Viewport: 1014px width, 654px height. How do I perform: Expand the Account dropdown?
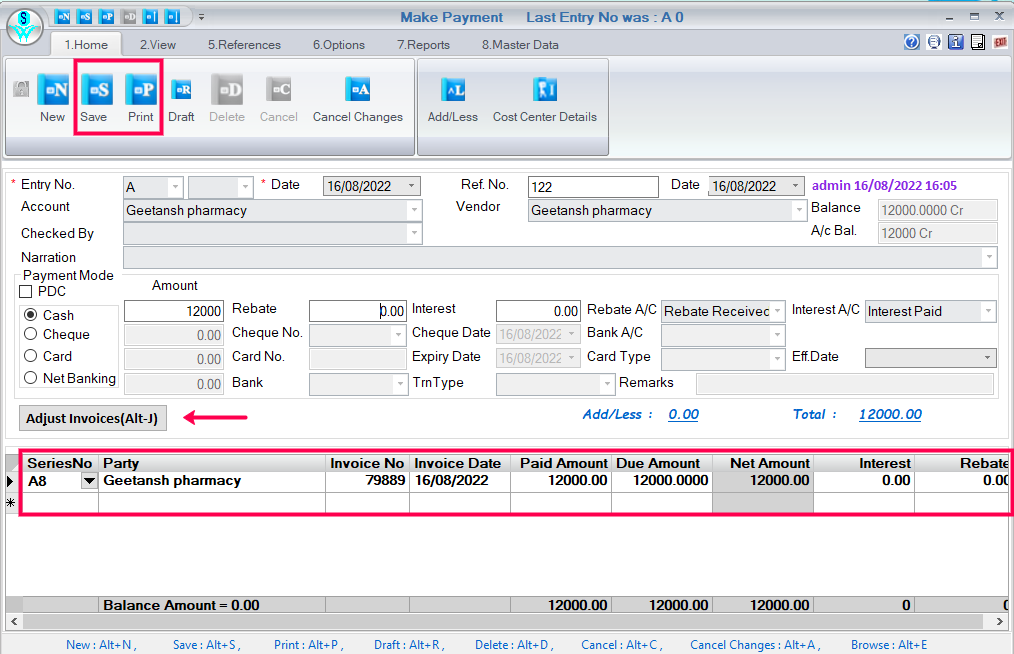(x=415, y=210)
